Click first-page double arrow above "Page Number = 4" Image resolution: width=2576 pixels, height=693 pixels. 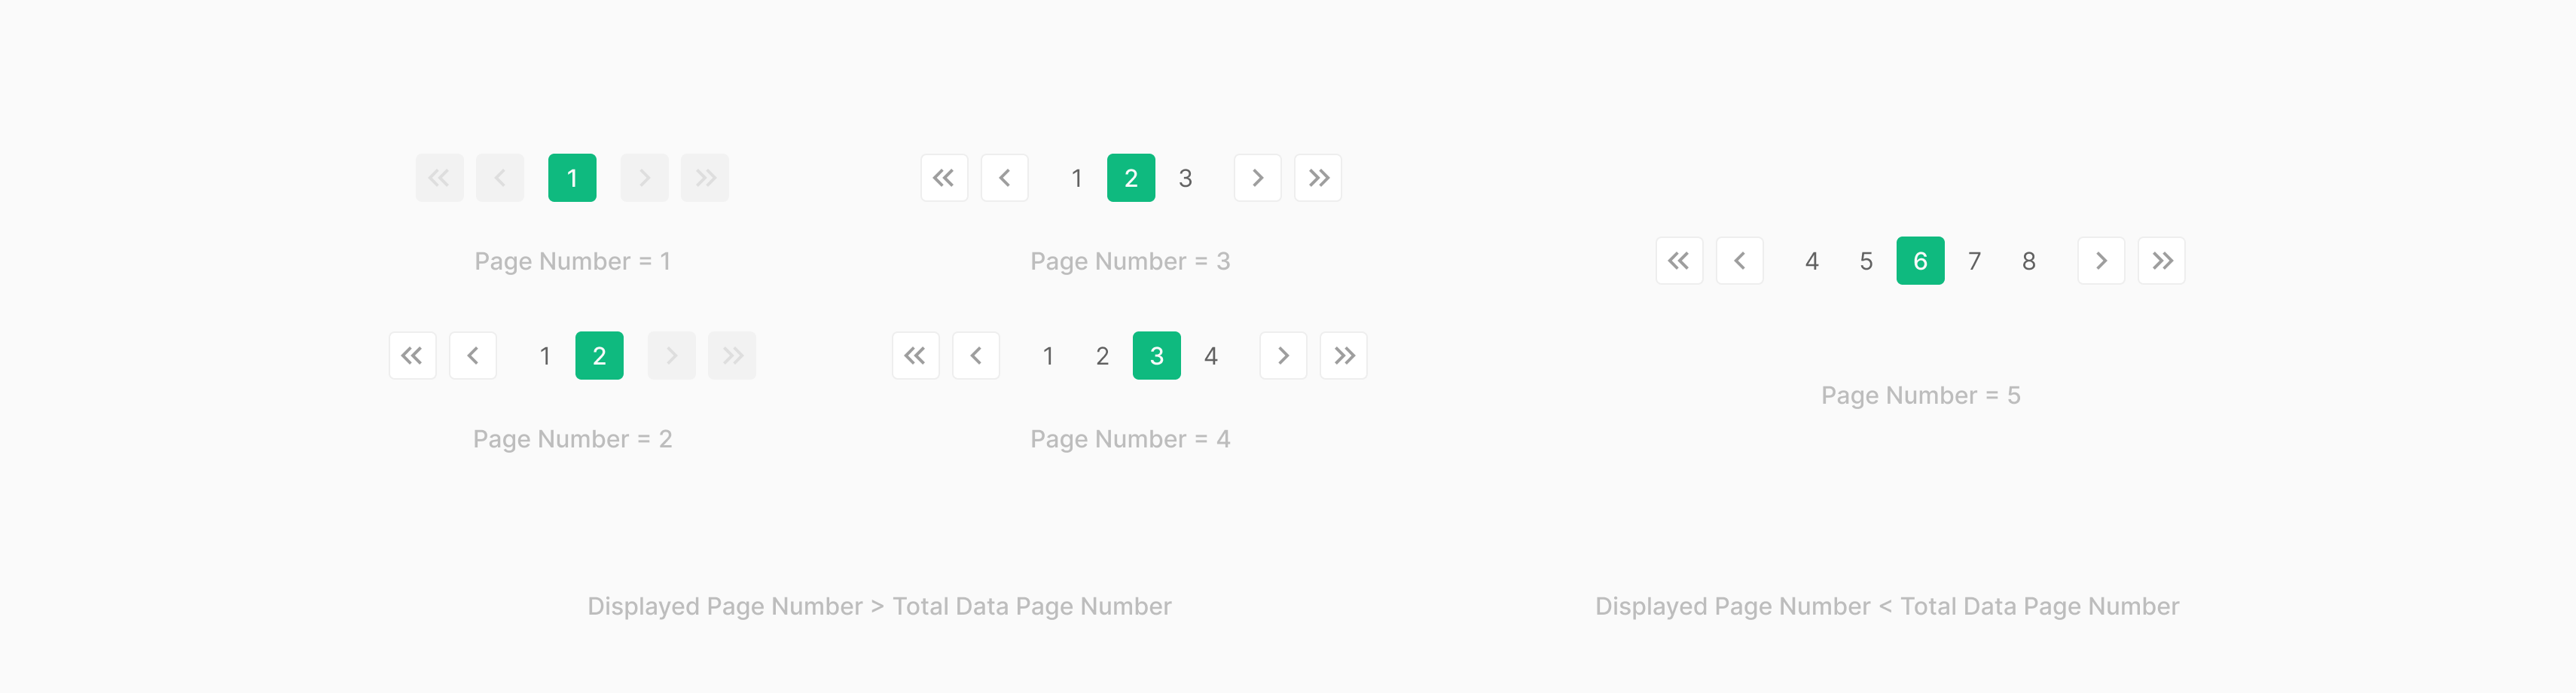click(x=915, y=356)
